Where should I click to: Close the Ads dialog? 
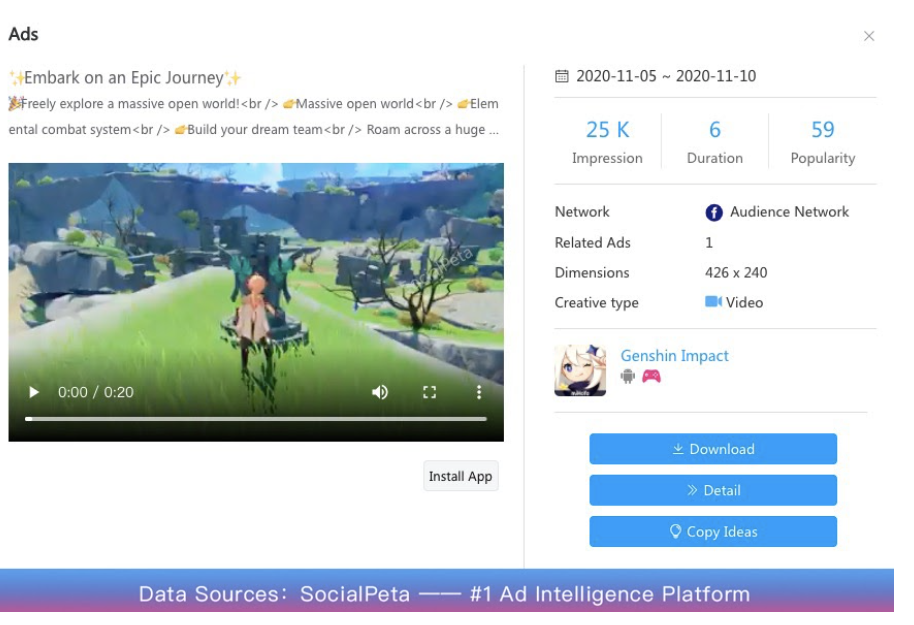[869, 36]
